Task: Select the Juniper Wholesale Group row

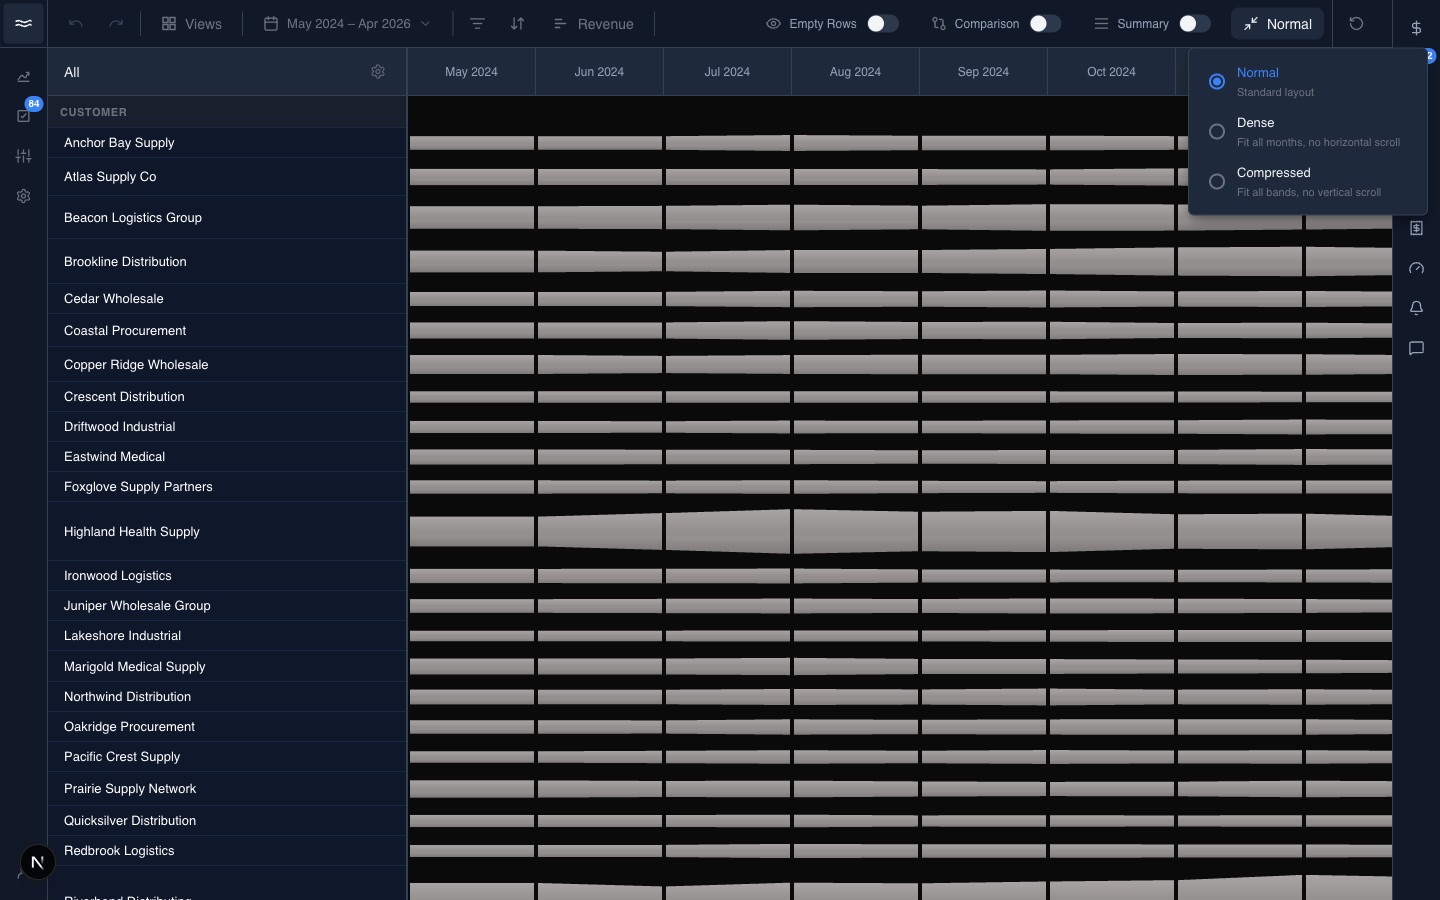Action: tap(227, 606)
